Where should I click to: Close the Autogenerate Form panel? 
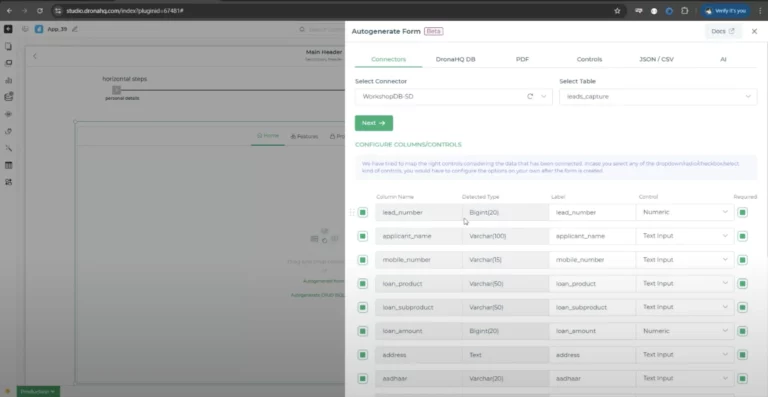pos(754,31)
